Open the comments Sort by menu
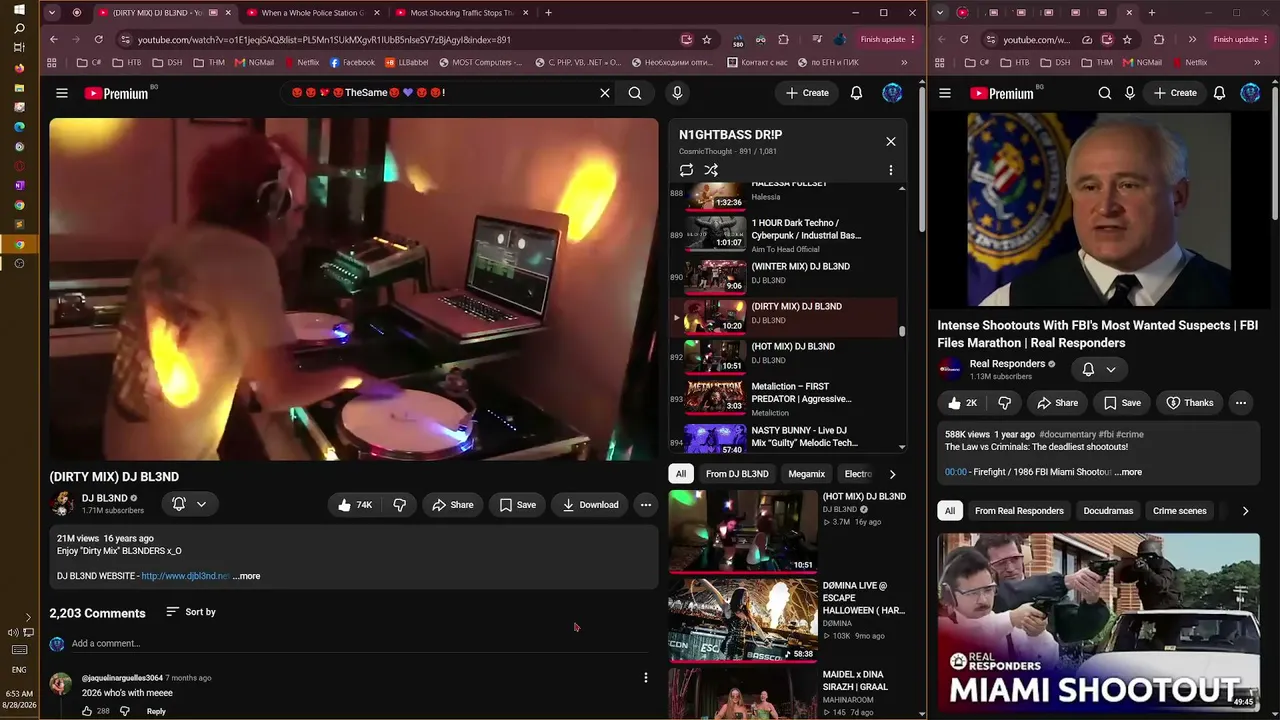This screenshot has height=720, width=1280. 191,612
